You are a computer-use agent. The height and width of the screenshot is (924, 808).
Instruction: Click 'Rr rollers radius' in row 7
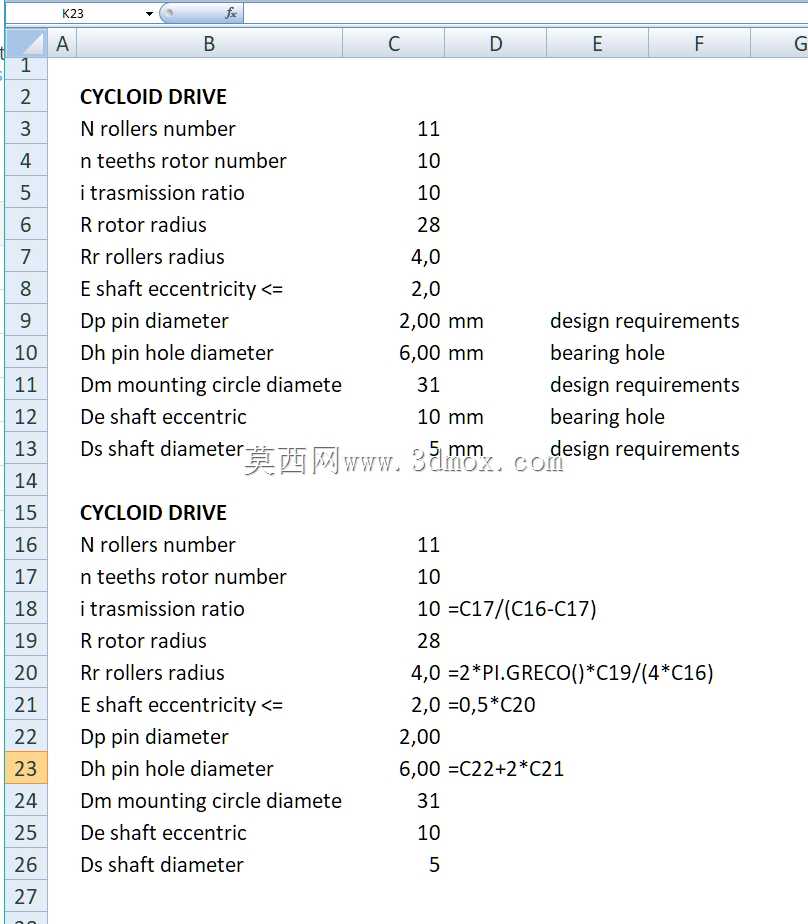[152, 256]
